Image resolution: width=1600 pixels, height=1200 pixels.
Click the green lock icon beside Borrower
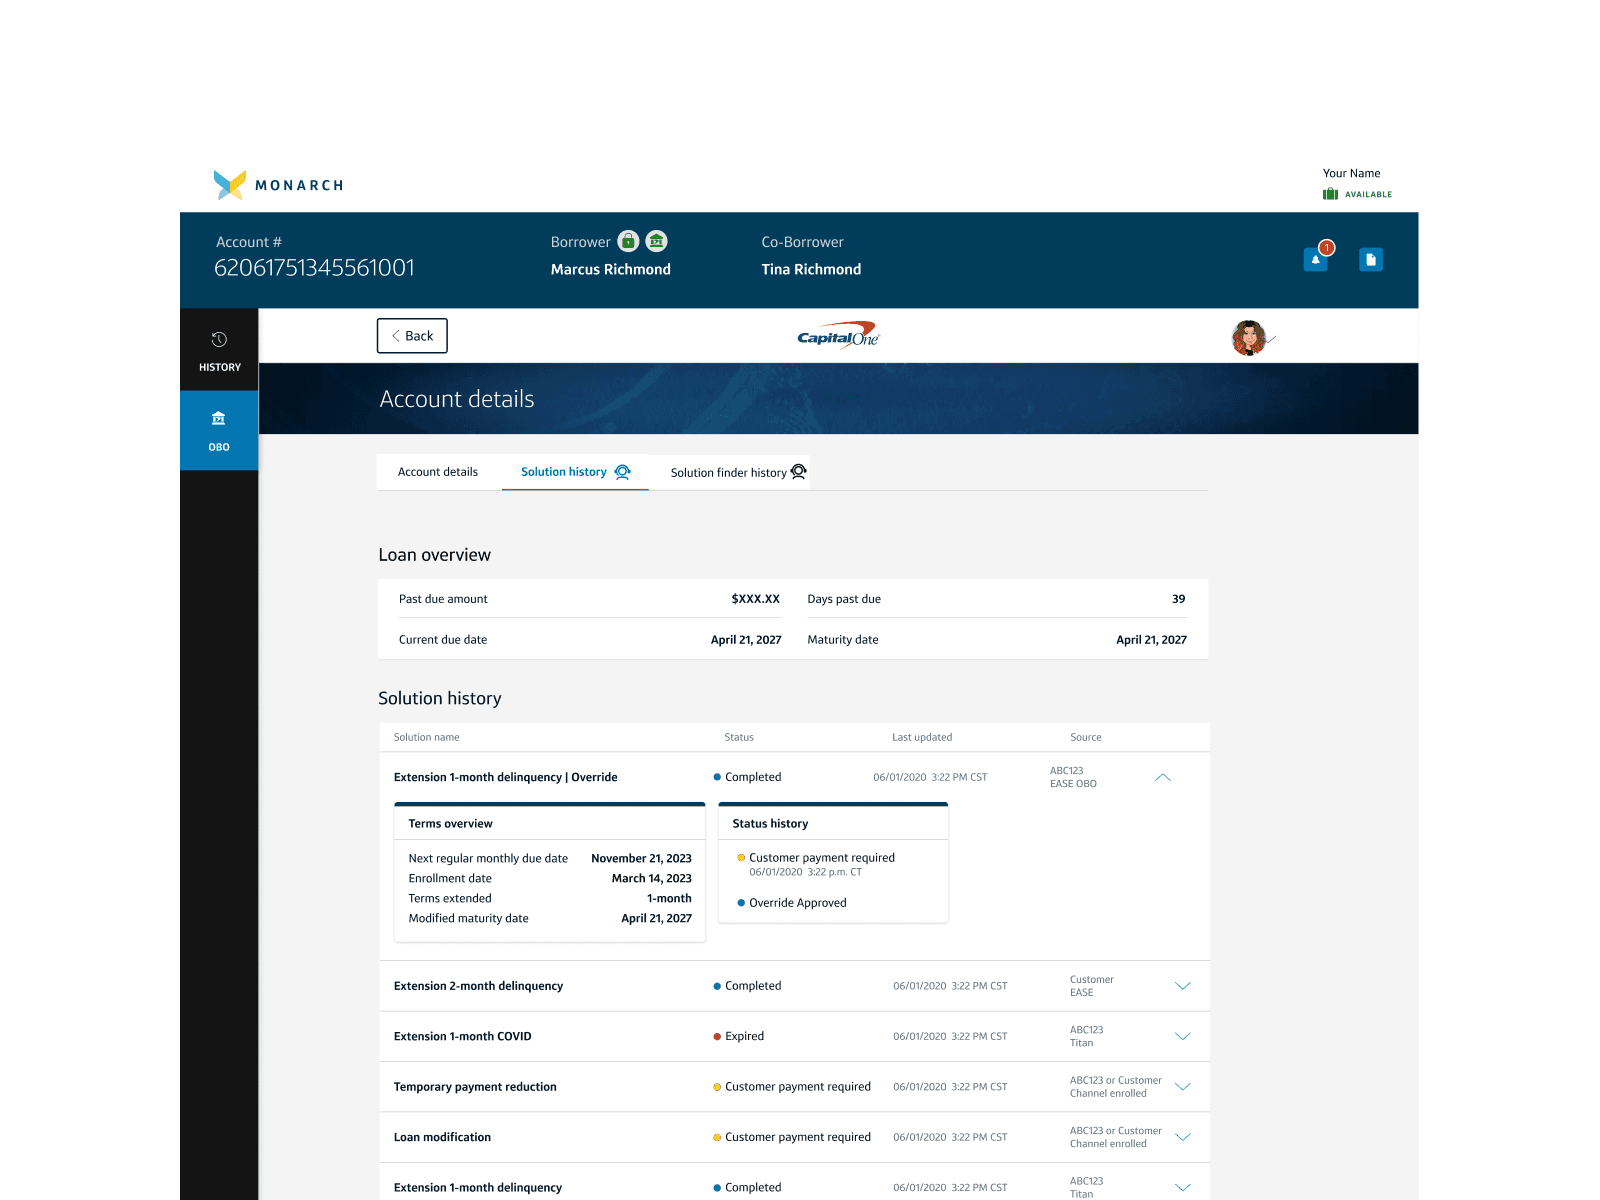[627, 241]
